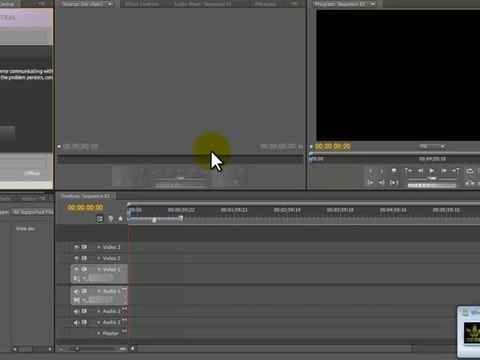The width and height of the screenshot is (480, 360).
Task: Toggle sync lock for Video 2 track
Action: pyautogui.click(x=84, y=258)
